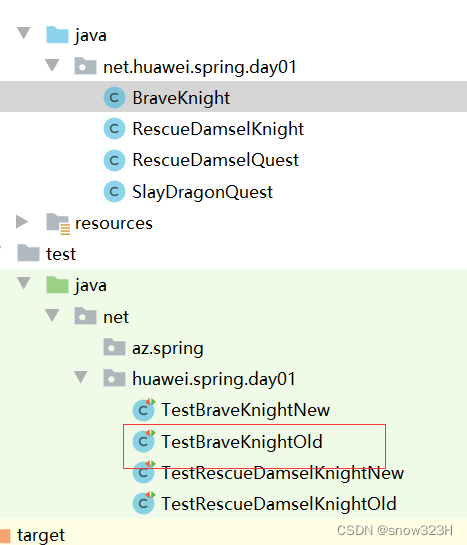Viewport: 467px width, 545px height.
Task: Click the BraveKnight class icon
Action: click(x=114, y=98)
